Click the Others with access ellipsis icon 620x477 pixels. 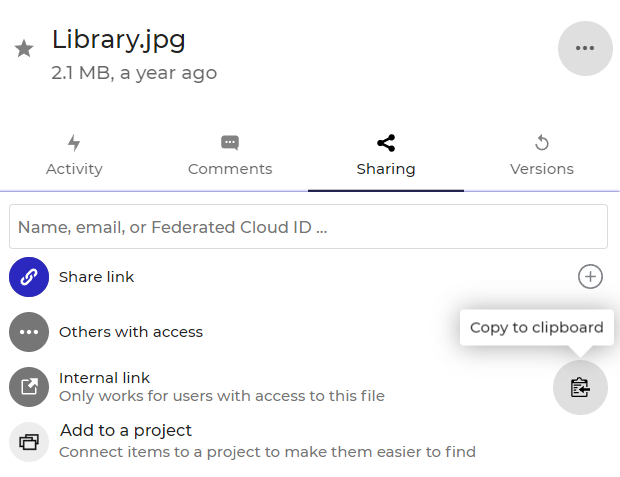(29, 332)
